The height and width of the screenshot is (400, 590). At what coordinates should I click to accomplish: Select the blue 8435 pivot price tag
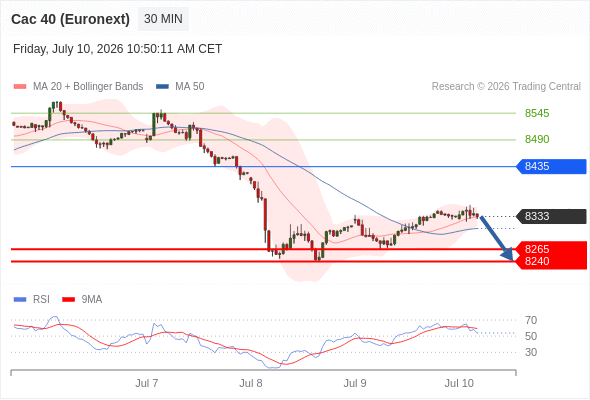tap(551, 166)
